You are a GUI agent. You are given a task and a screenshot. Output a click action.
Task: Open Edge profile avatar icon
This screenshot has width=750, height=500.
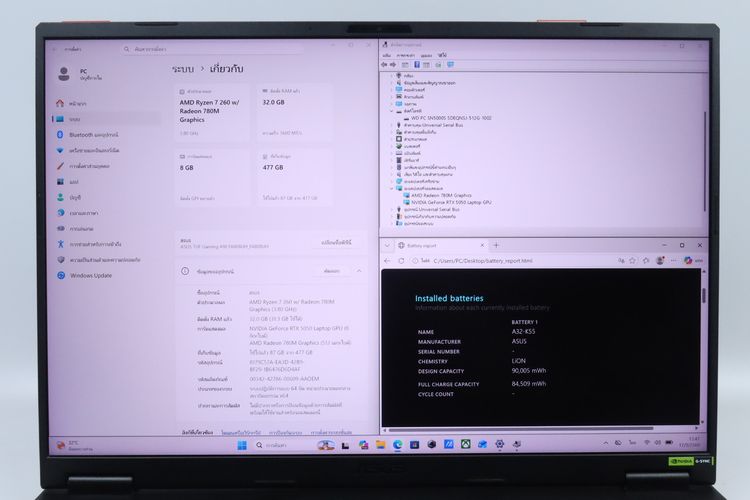pos(660,261)
